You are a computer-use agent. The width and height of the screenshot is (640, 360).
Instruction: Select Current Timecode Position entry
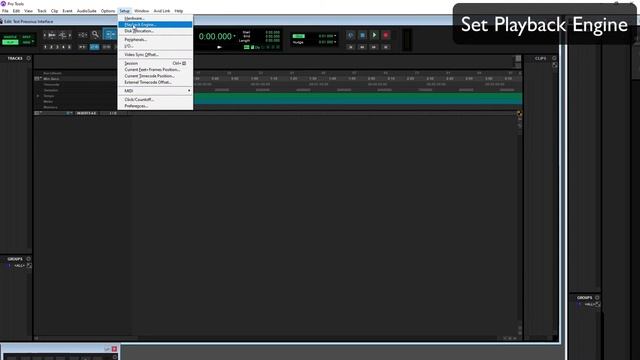(155, 76)
